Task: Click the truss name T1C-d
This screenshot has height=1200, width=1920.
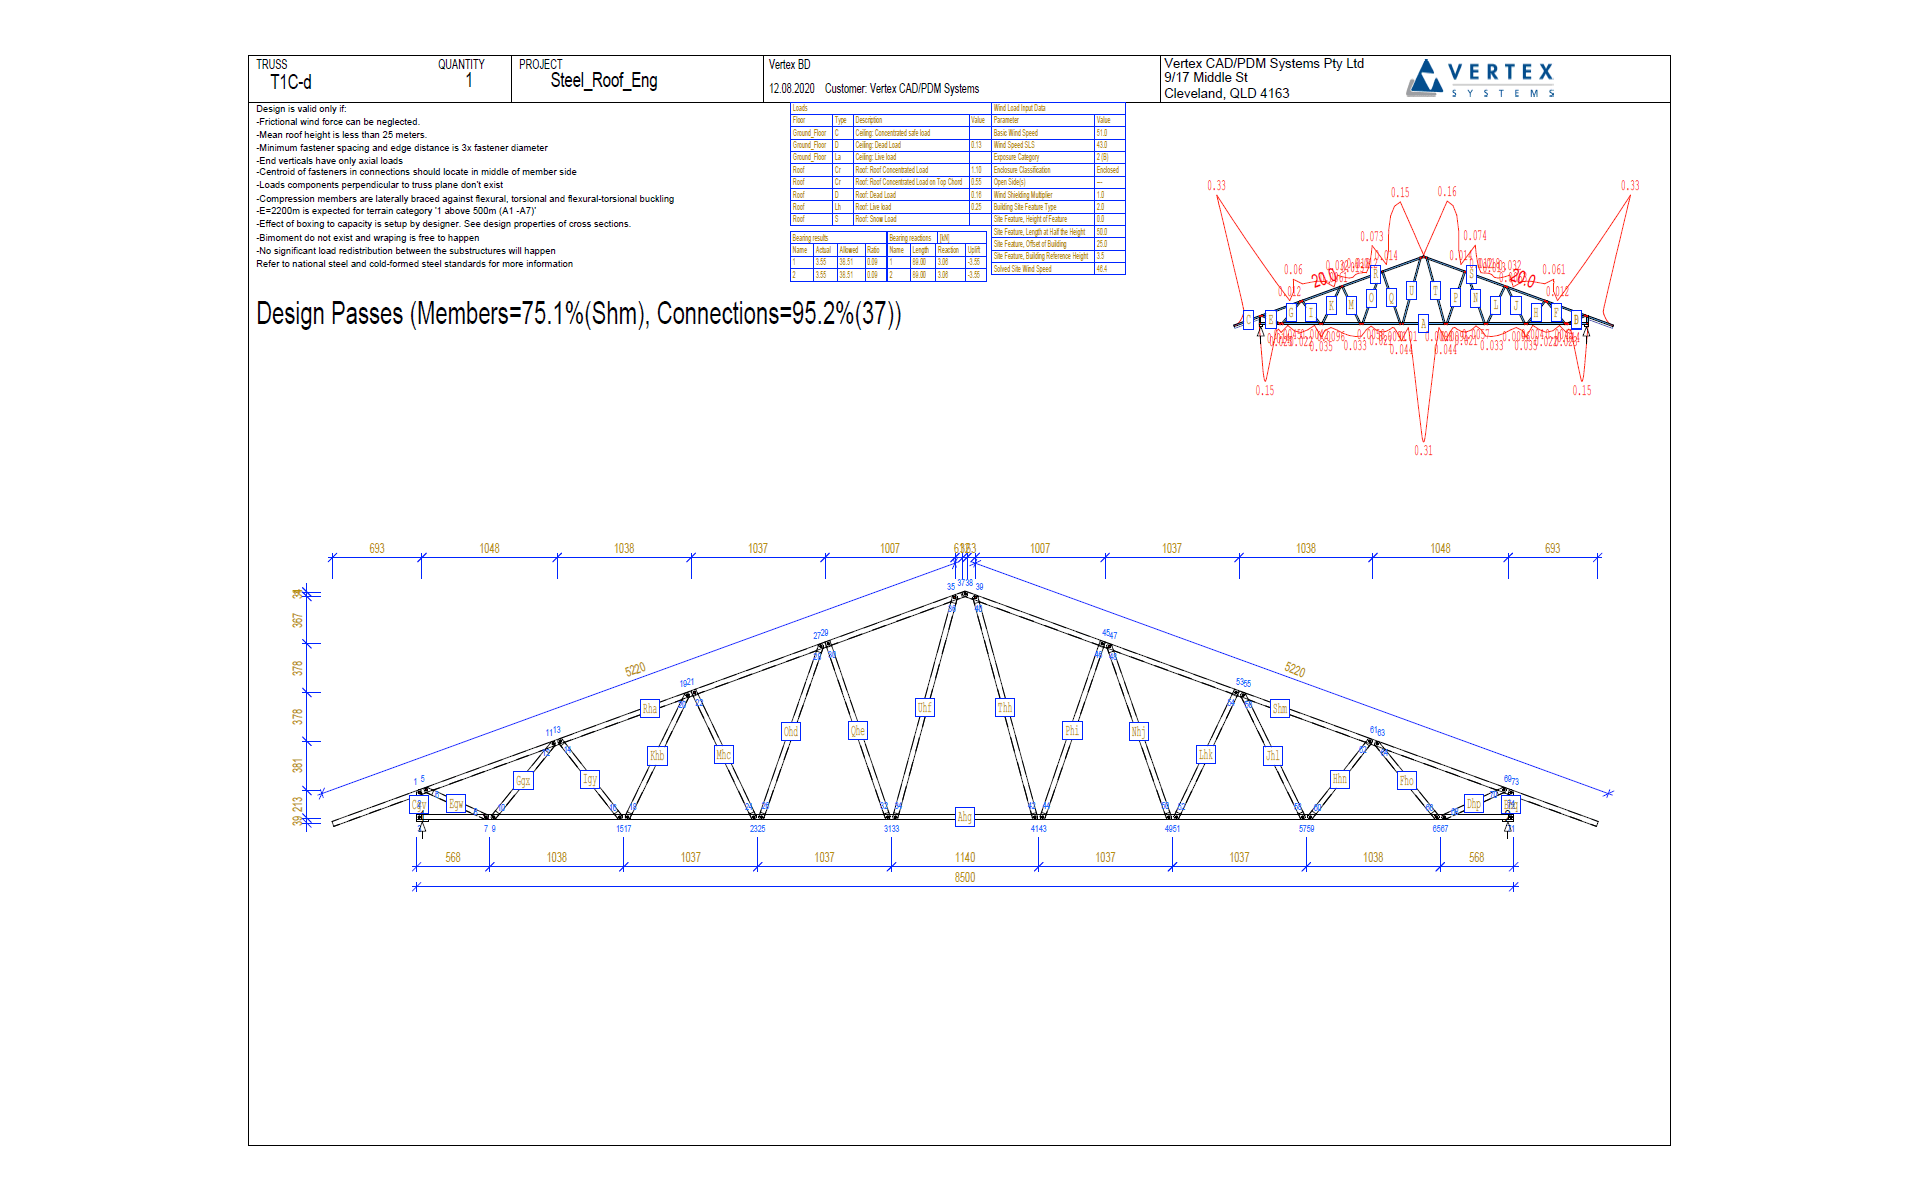Action: pyautogui.click(x=291, y=82)
